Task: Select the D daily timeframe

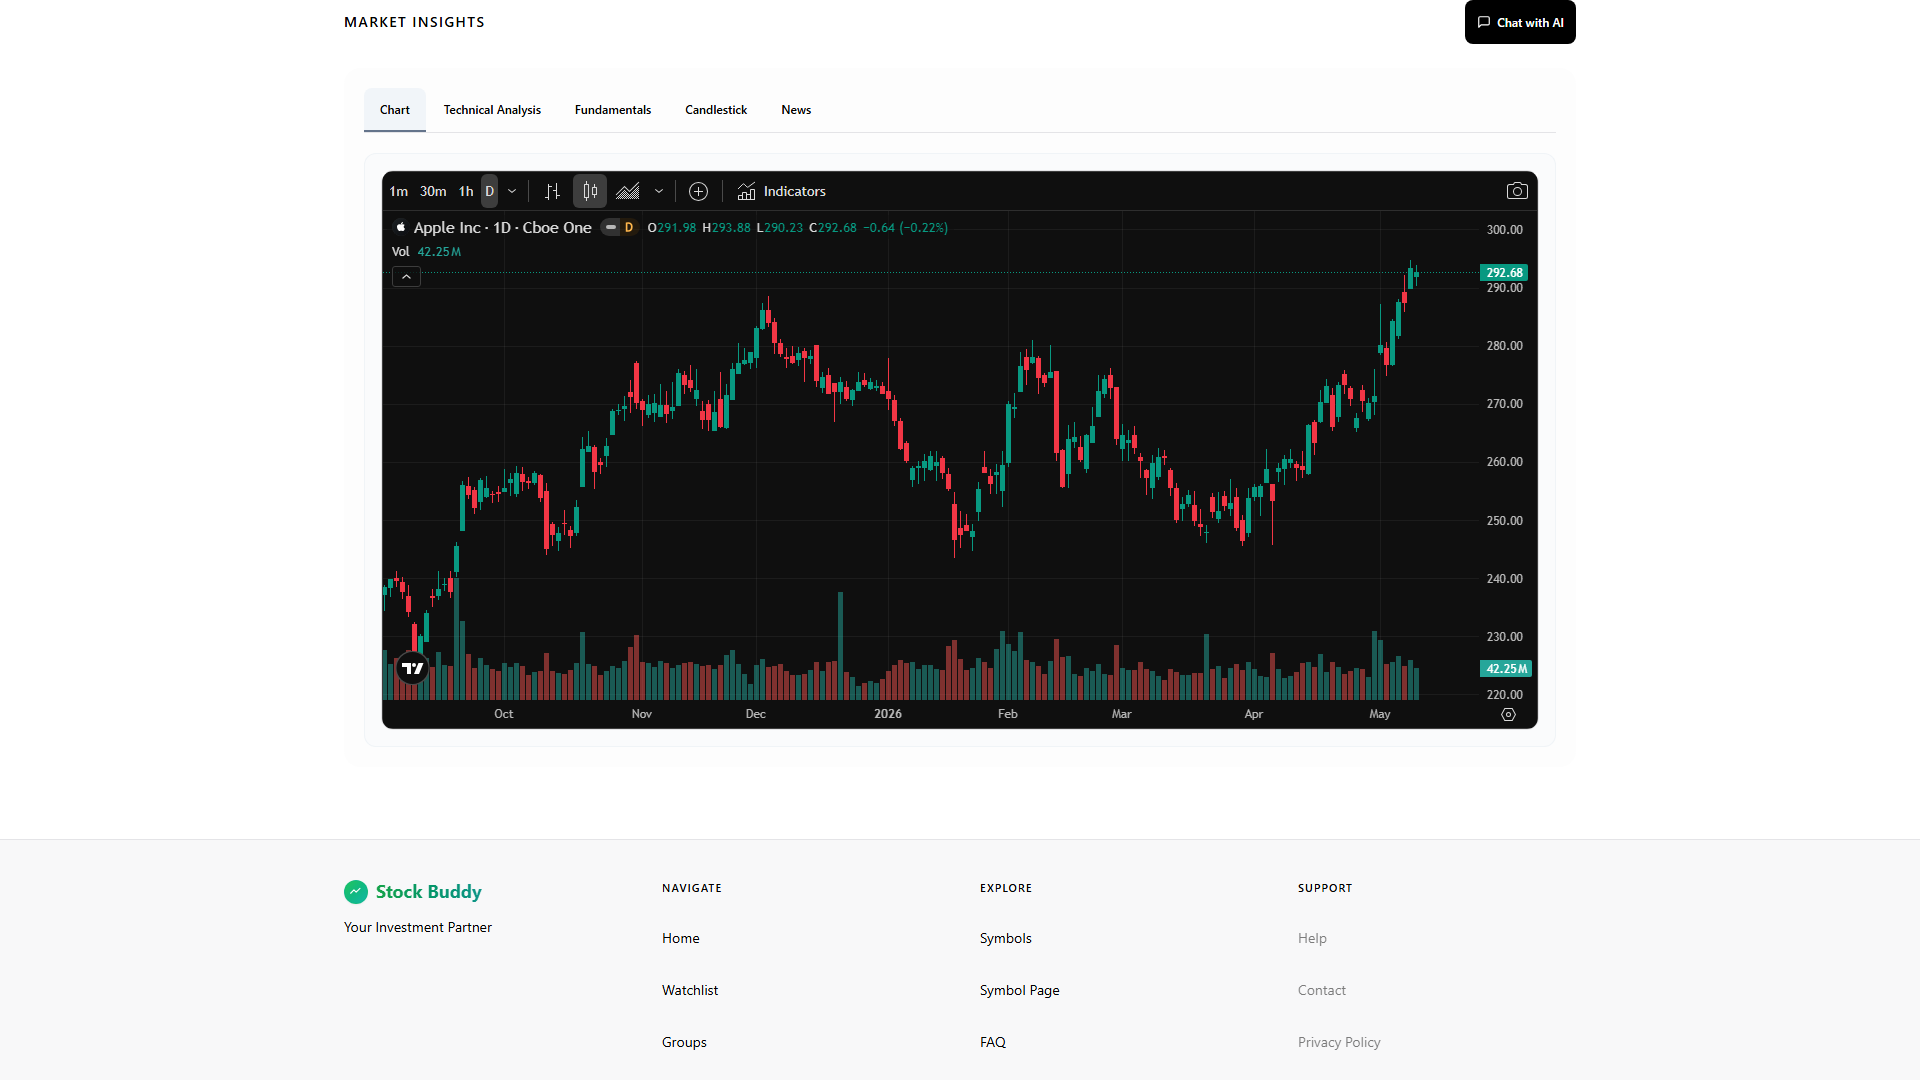Action: pyautogui.click(x=489, y=191)
